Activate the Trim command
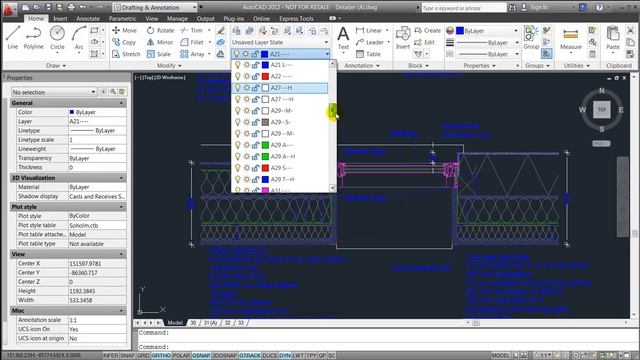 coord(191,30)
